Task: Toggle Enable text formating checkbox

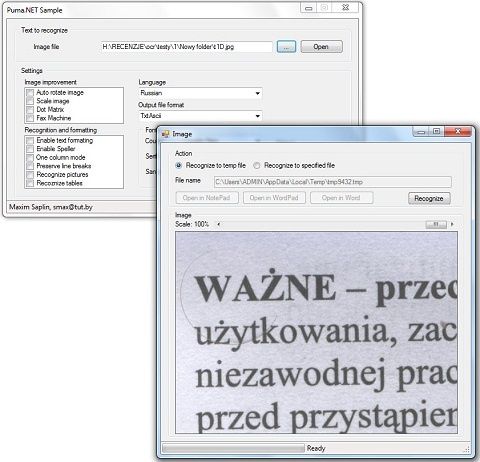Action: (30, 140)
